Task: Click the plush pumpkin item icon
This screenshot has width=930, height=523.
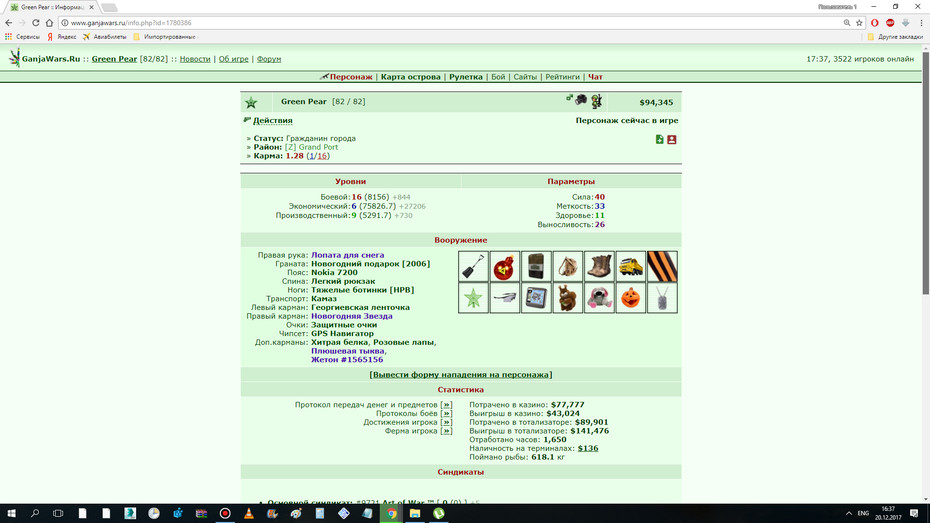Action: click(630, 298)
